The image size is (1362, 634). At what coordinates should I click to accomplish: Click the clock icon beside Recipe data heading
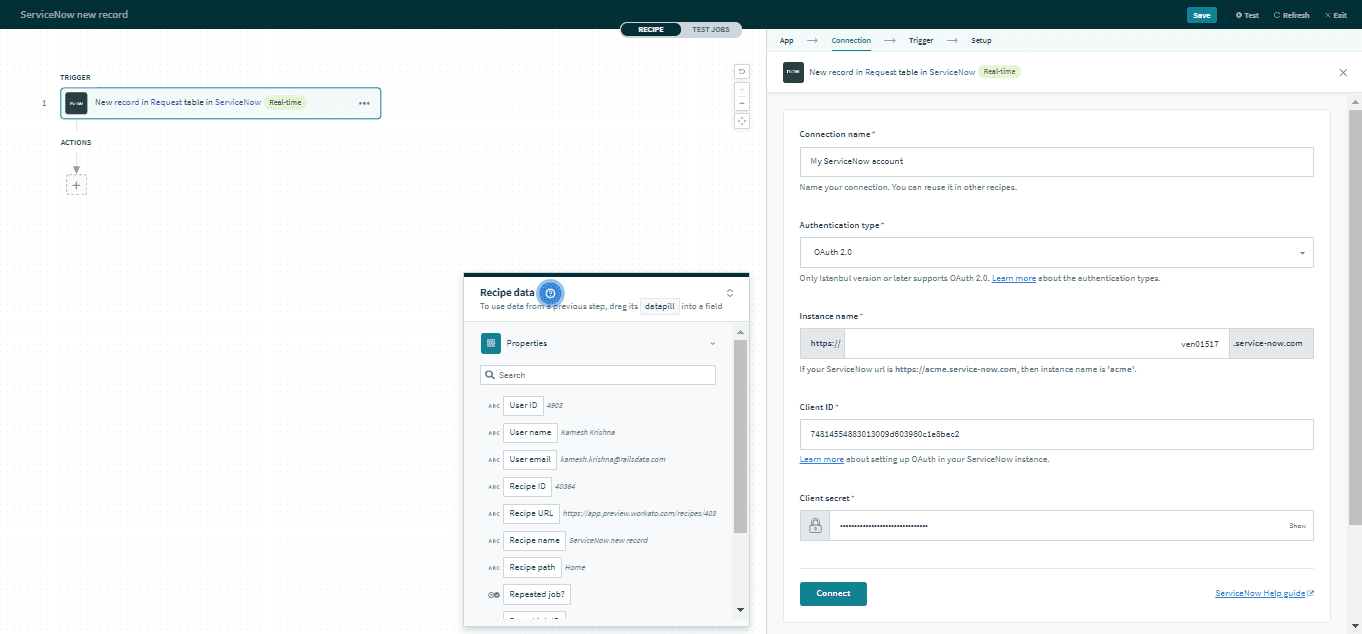pyautogui.click(x=550, y=293)
